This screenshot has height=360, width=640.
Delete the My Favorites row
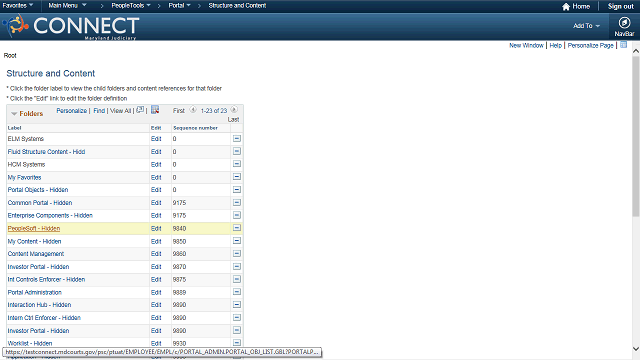(x=237, y=177)
